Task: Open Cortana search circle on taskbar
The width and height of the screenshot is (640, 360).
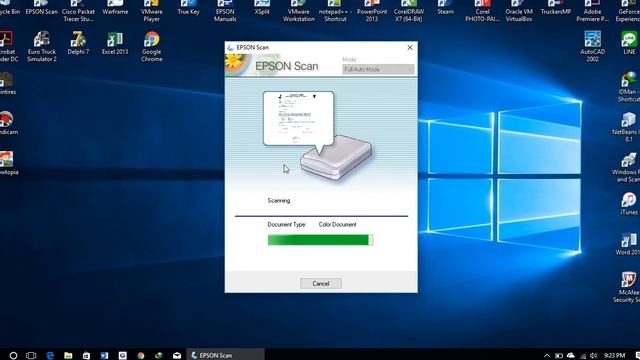Action: 13,356
